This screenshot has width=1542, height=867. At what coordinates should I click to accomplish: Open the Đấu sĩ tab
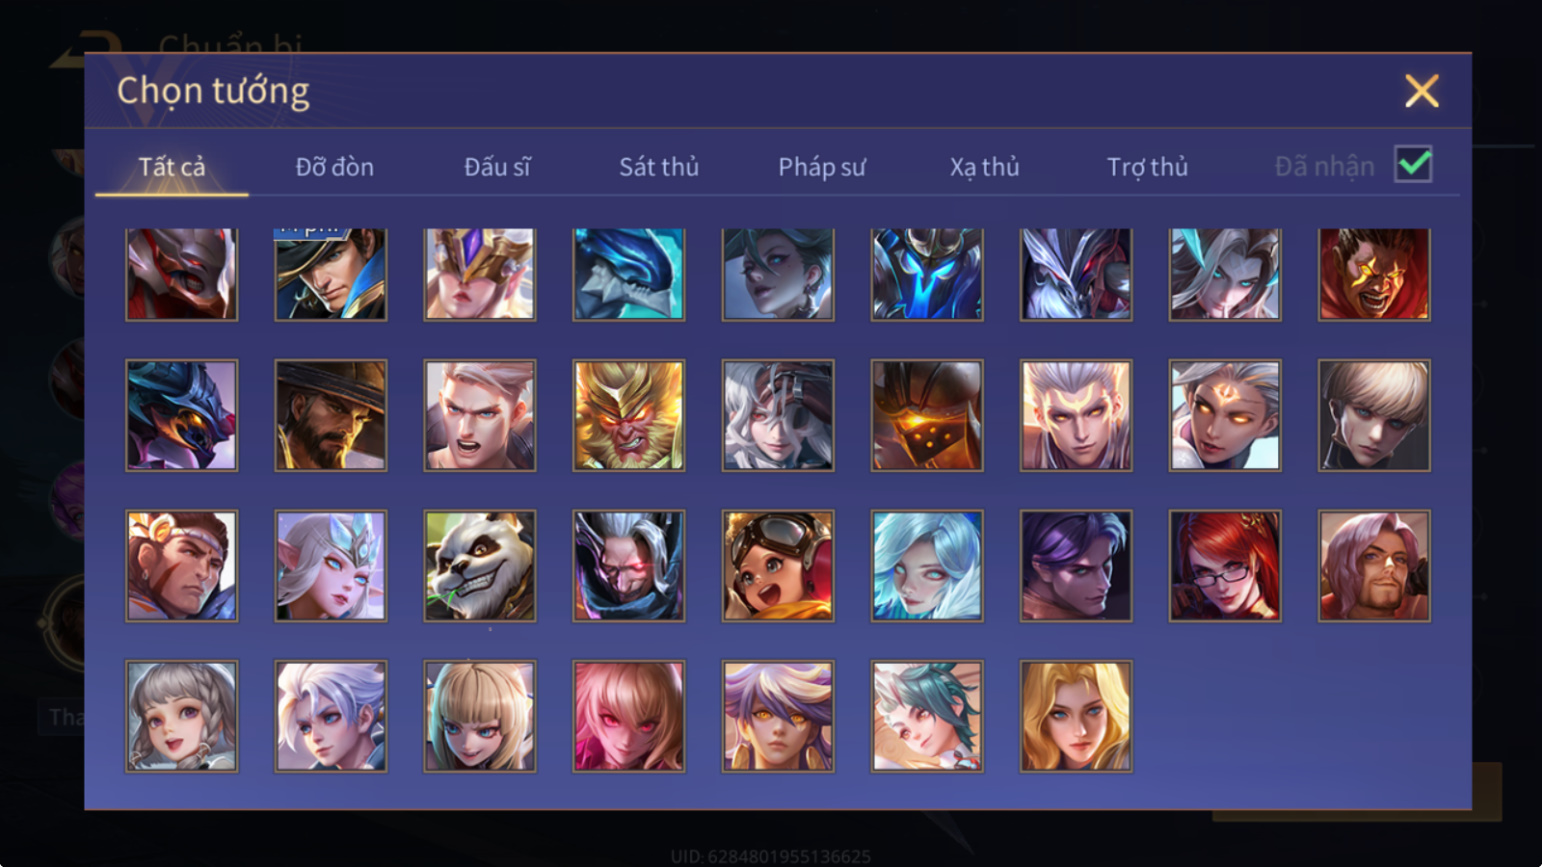point(497,167)
